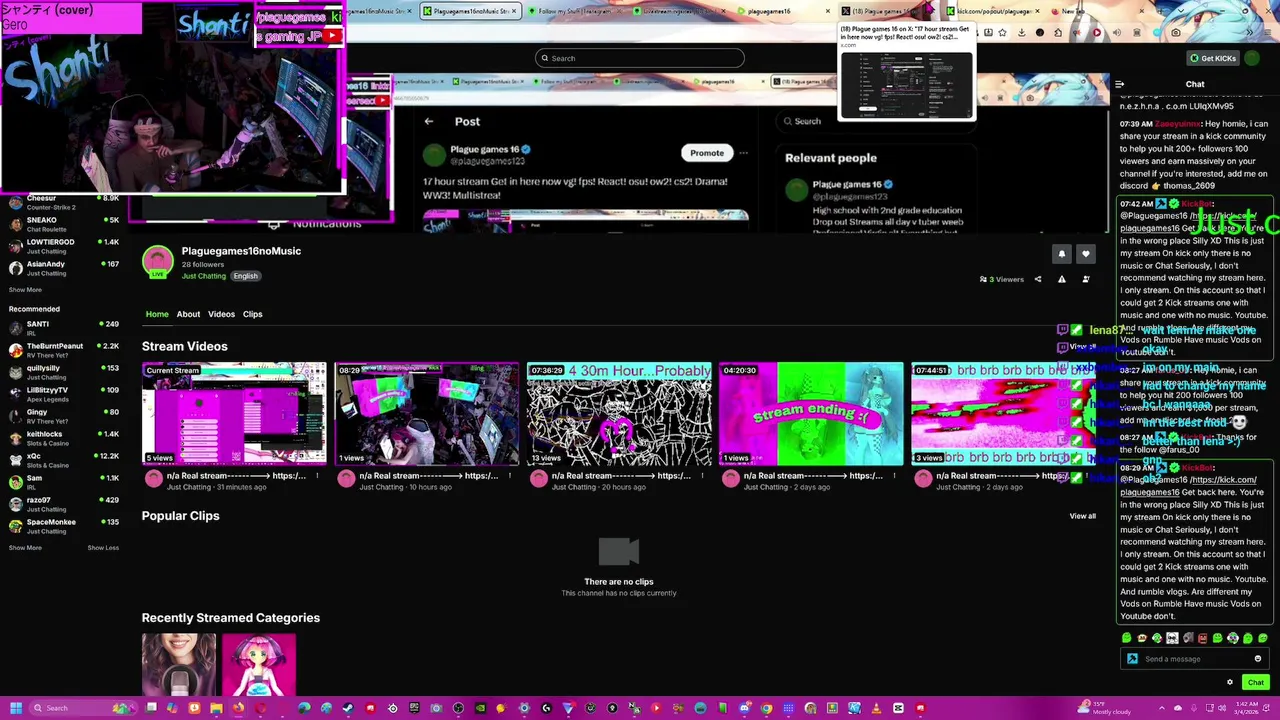Open File Explorer from the taskbar
This screenshot has height=720, width=1280.
point(216,708)
